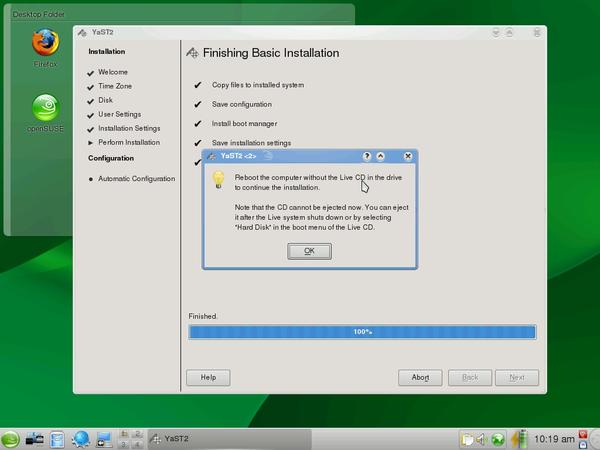Click the red logout icon beside the clock
This screenshot has width=600, height=450.
[x=583, y=434]
